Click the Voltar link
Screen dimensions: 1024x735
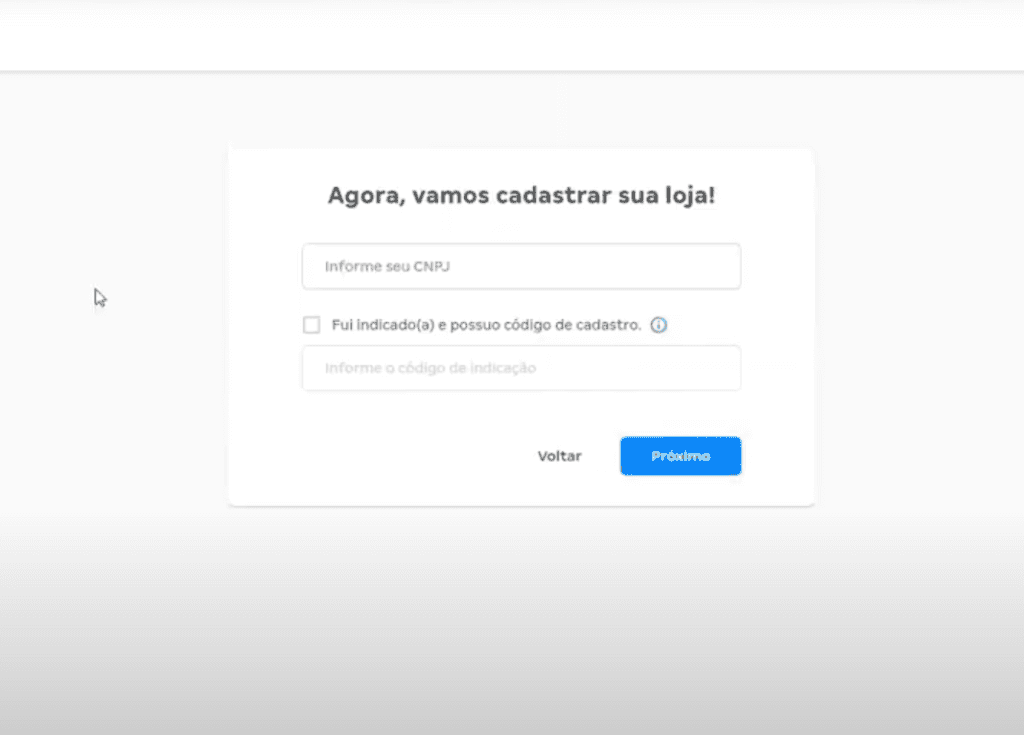pyautogui.click(x=560, y=456)
